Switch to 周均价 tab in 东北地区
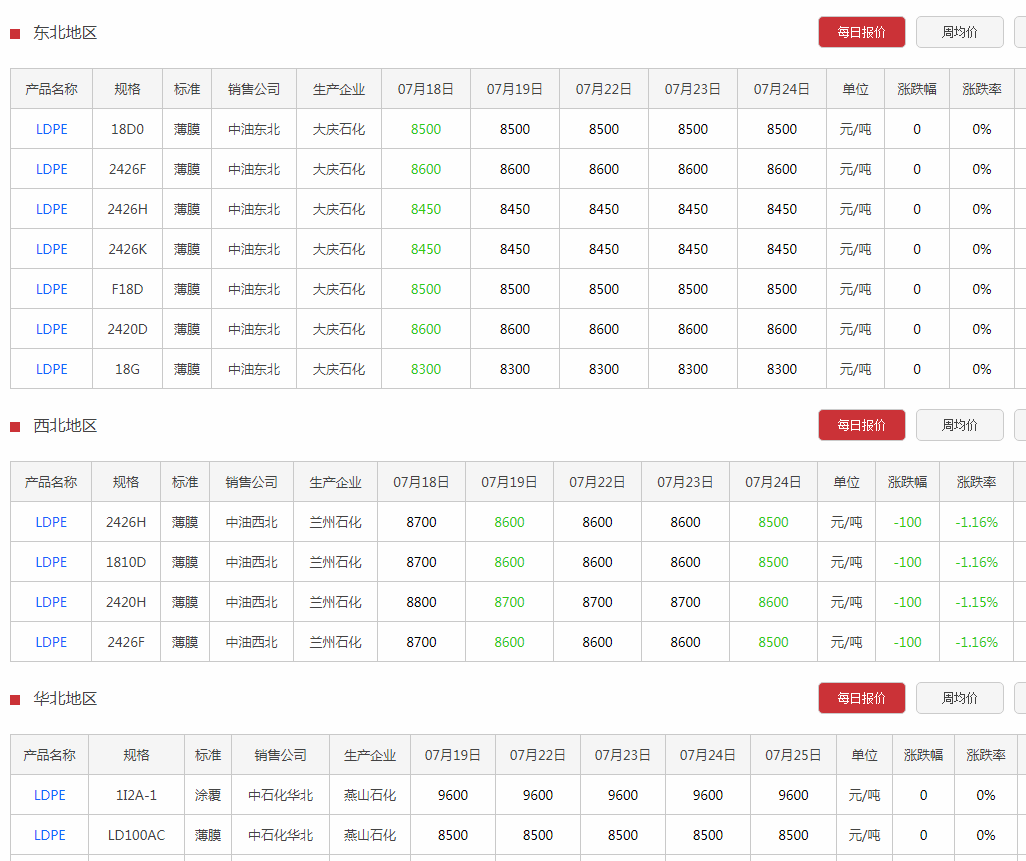This screenshot has height=861, width=1026. (x=959, y=32)
